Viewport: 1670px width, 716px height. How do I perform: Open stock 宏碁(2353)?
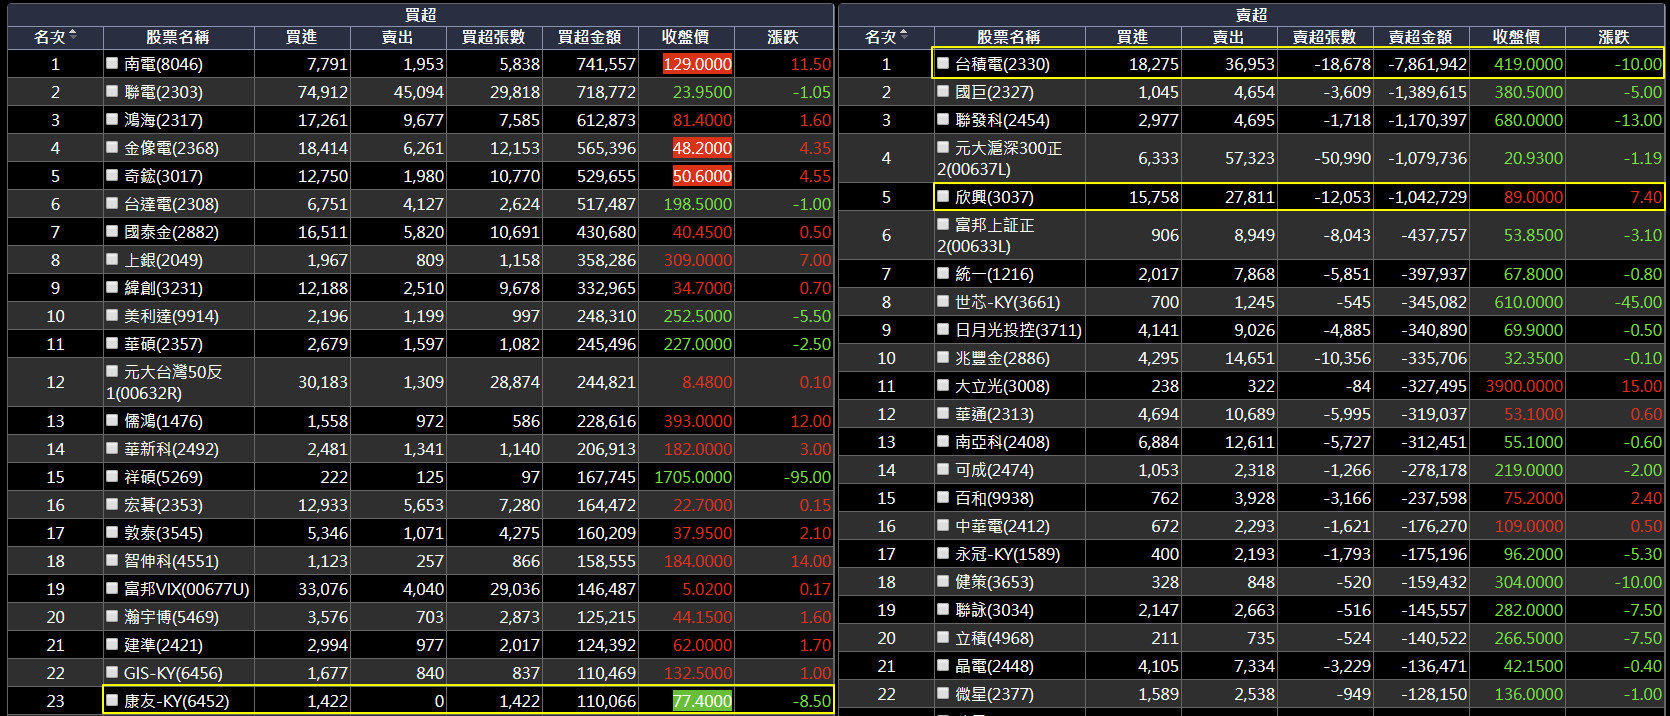click(x=163, y=505)
